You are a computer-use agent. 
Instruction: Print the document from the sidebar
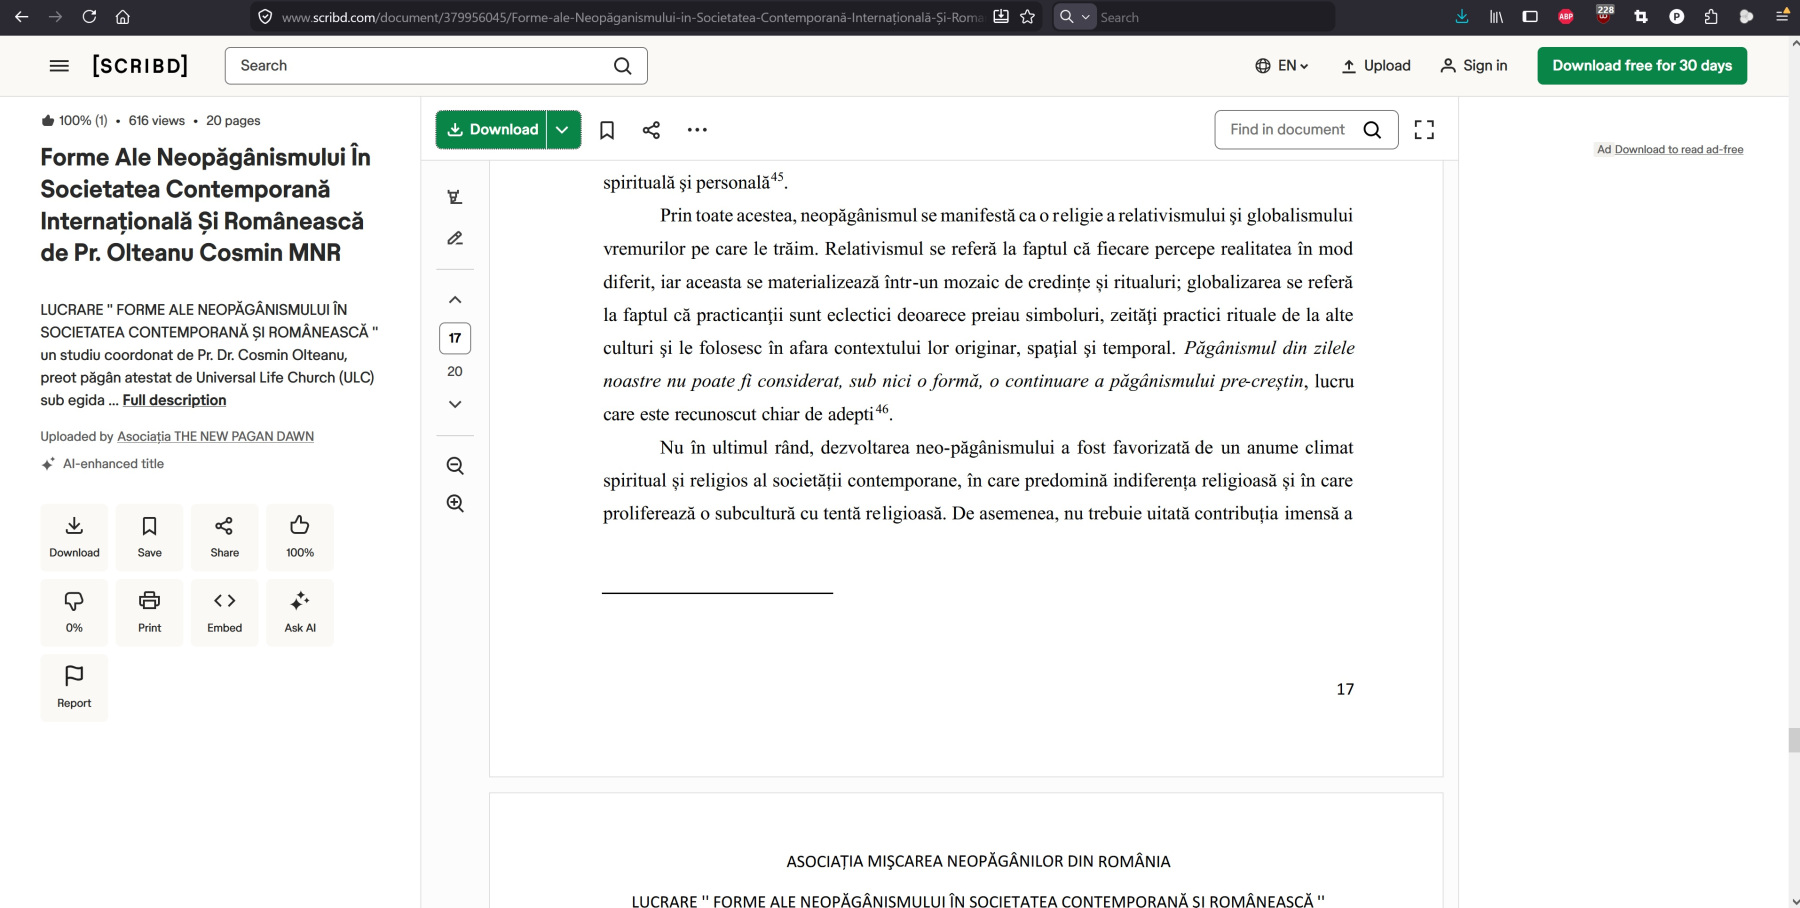point(150,612)
